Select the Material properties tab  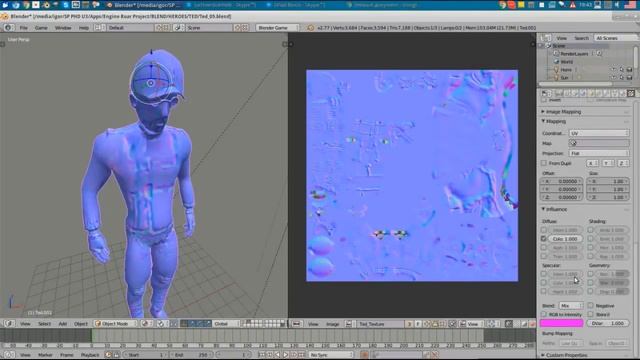pyautogui.click(x=622, y=93)
